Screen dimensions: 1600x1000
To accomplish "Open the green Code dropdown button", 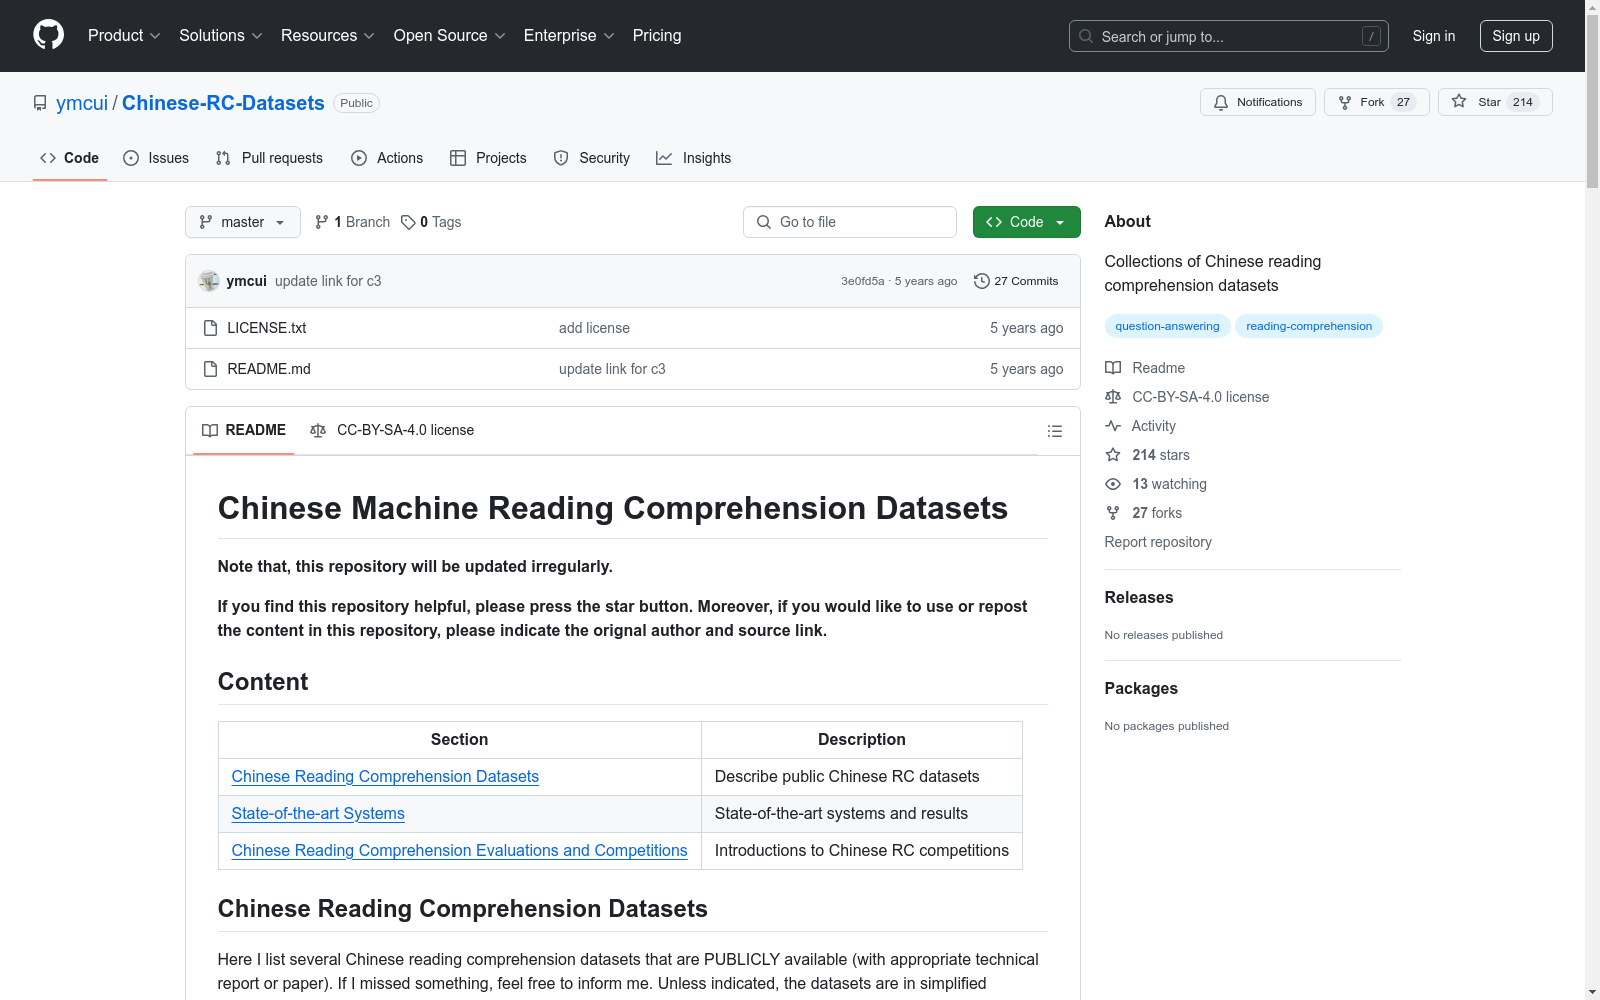I will [x=1027, y=222].
